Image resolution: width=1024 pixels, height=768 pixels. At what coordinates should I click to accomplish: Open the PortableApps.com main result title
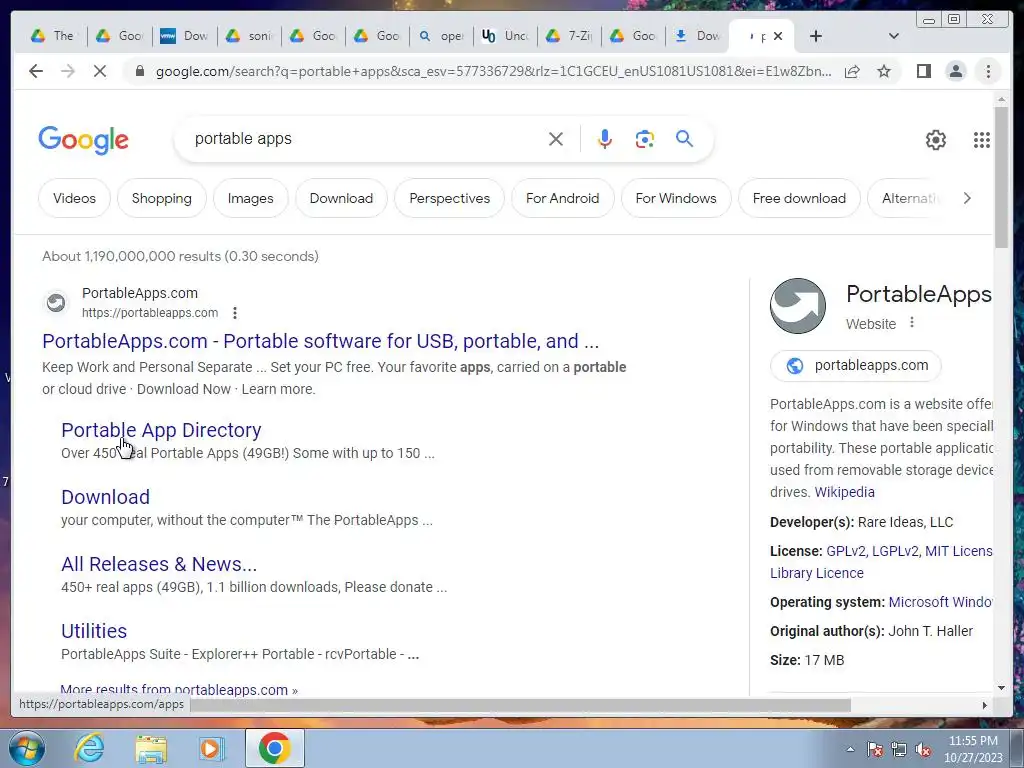click(320, 341)
